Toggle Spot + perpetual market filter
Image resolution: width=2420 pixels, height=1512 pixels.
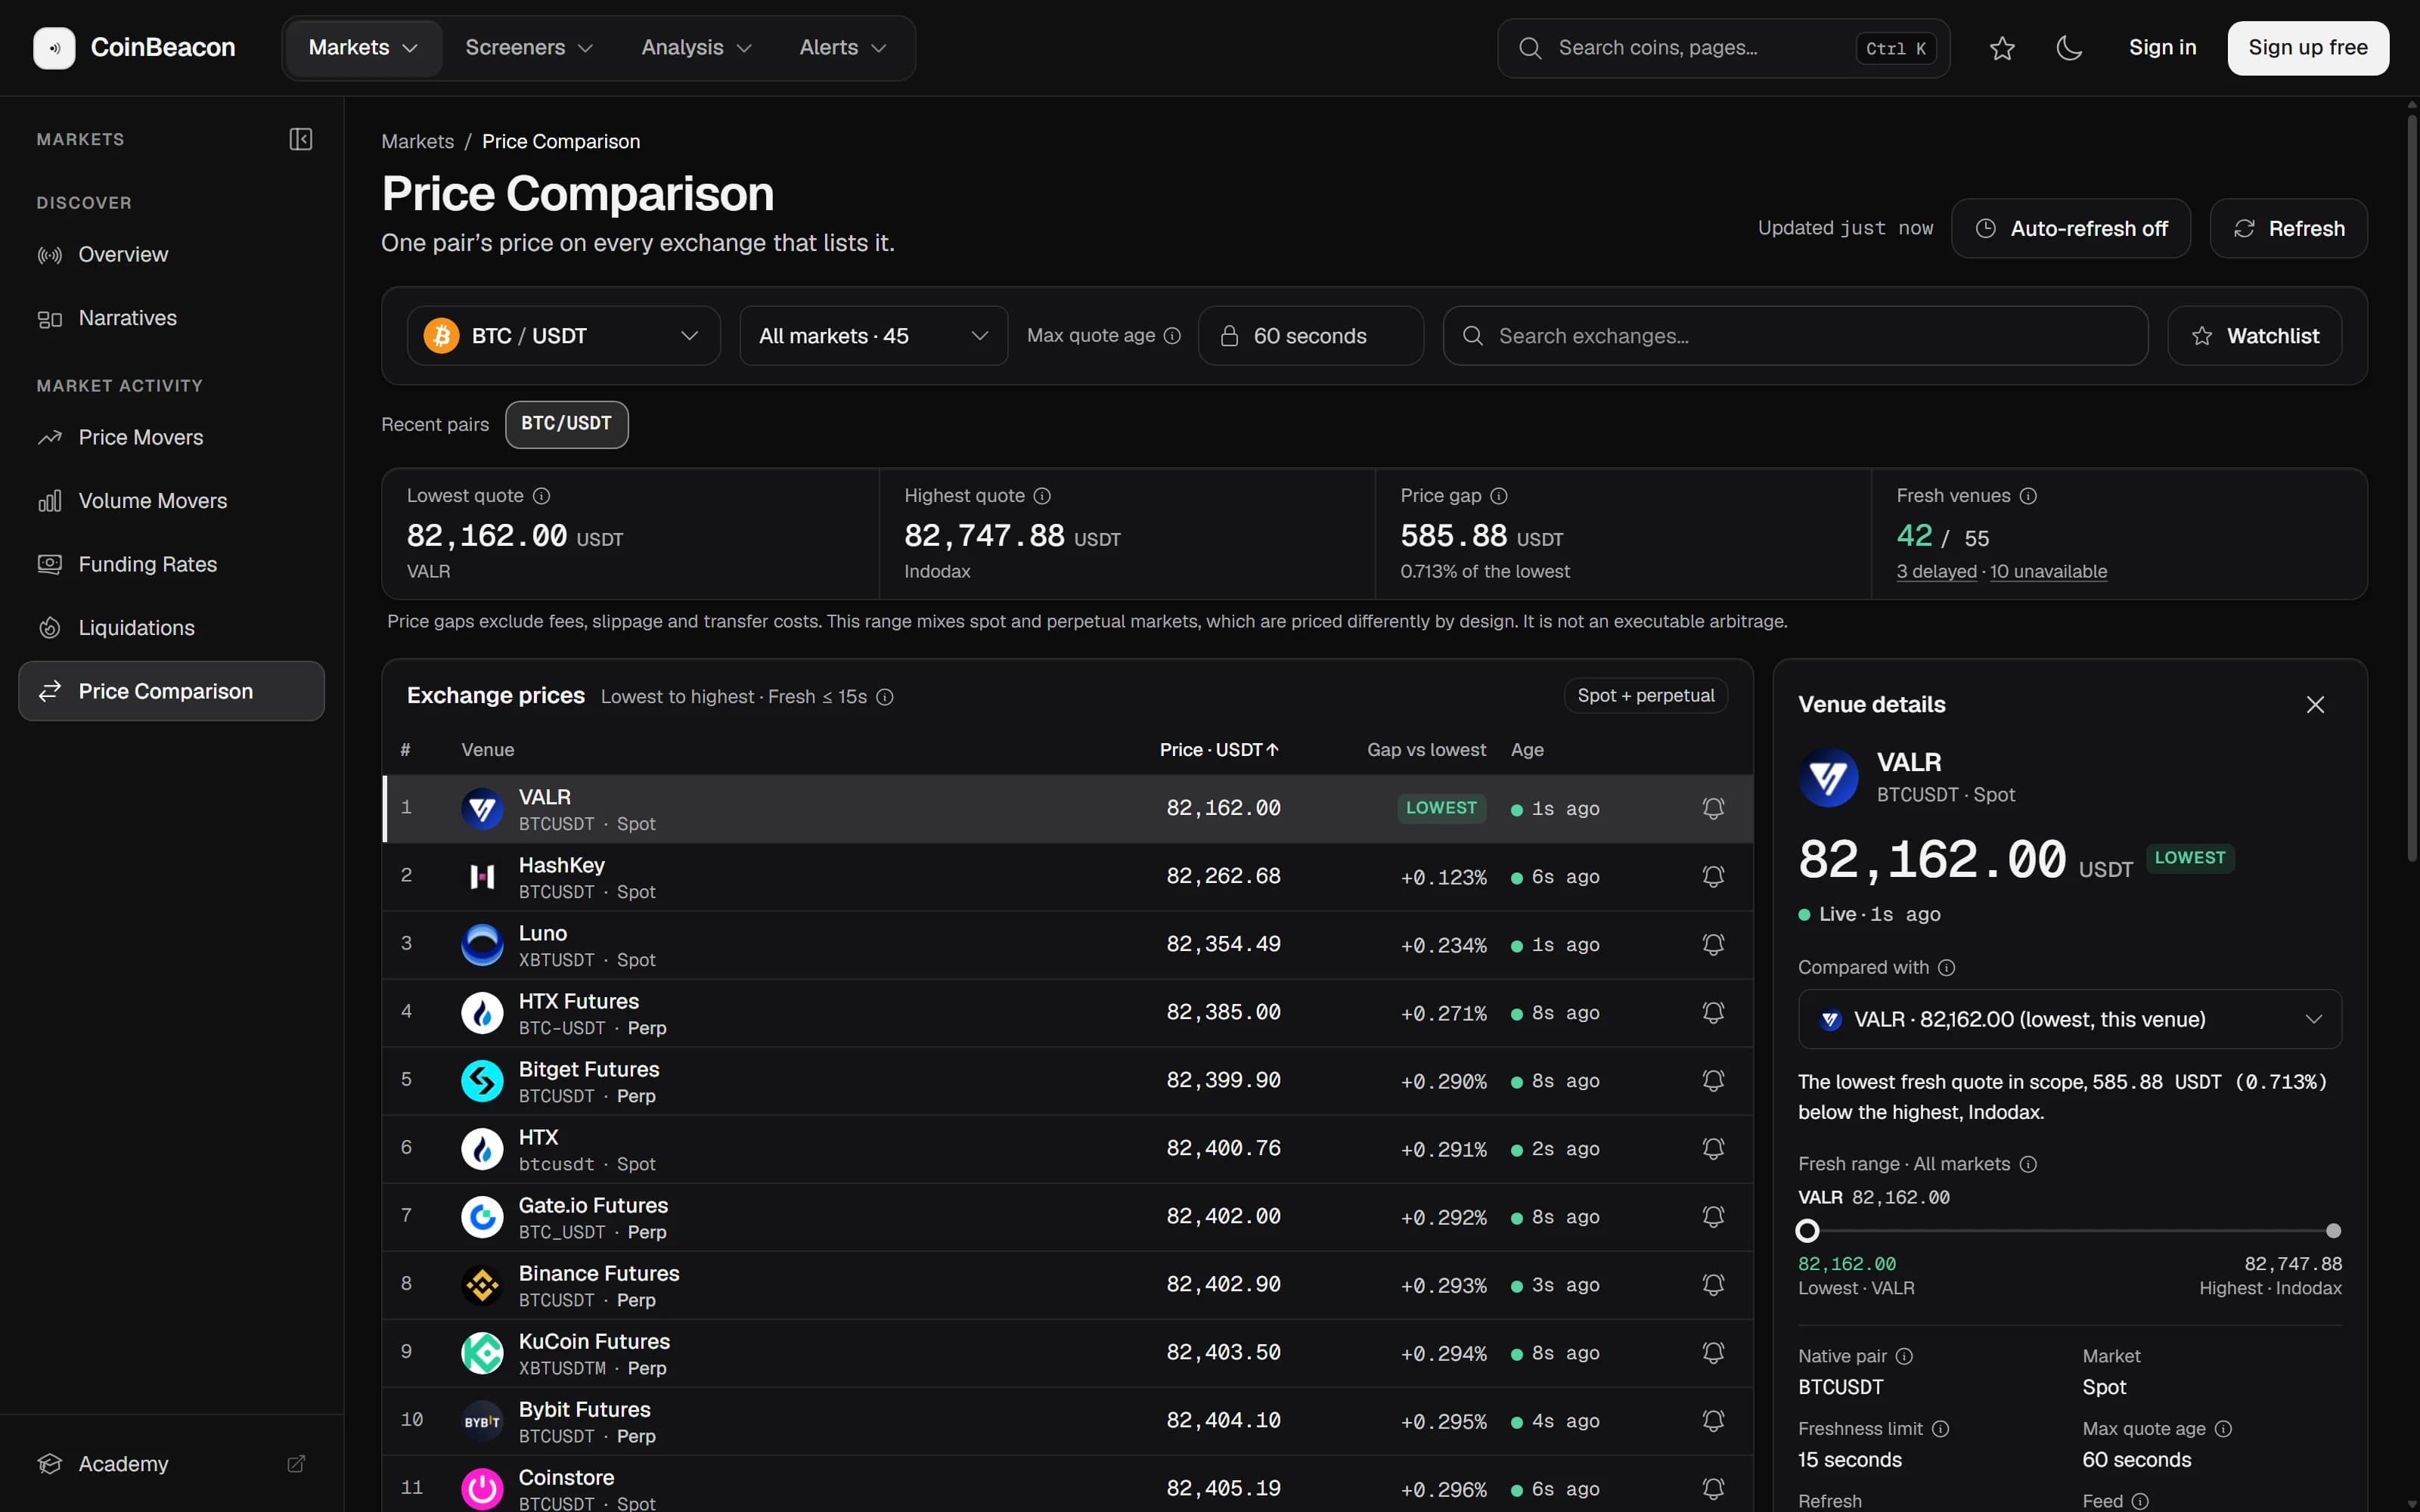[x=1645, y=696]
